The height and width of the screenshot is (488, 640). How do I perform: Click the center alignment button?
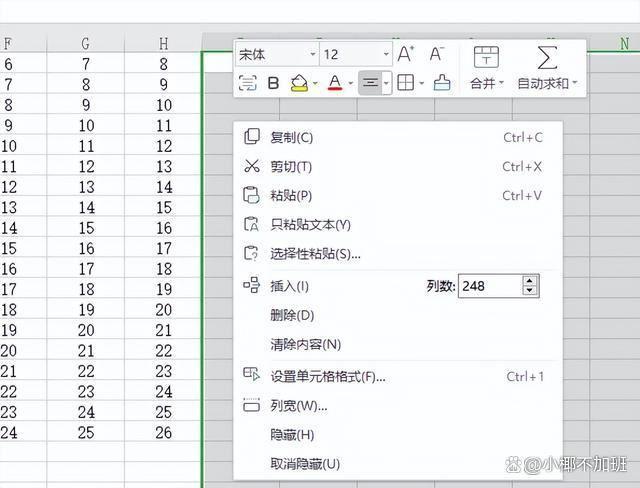tap(370, 83)
